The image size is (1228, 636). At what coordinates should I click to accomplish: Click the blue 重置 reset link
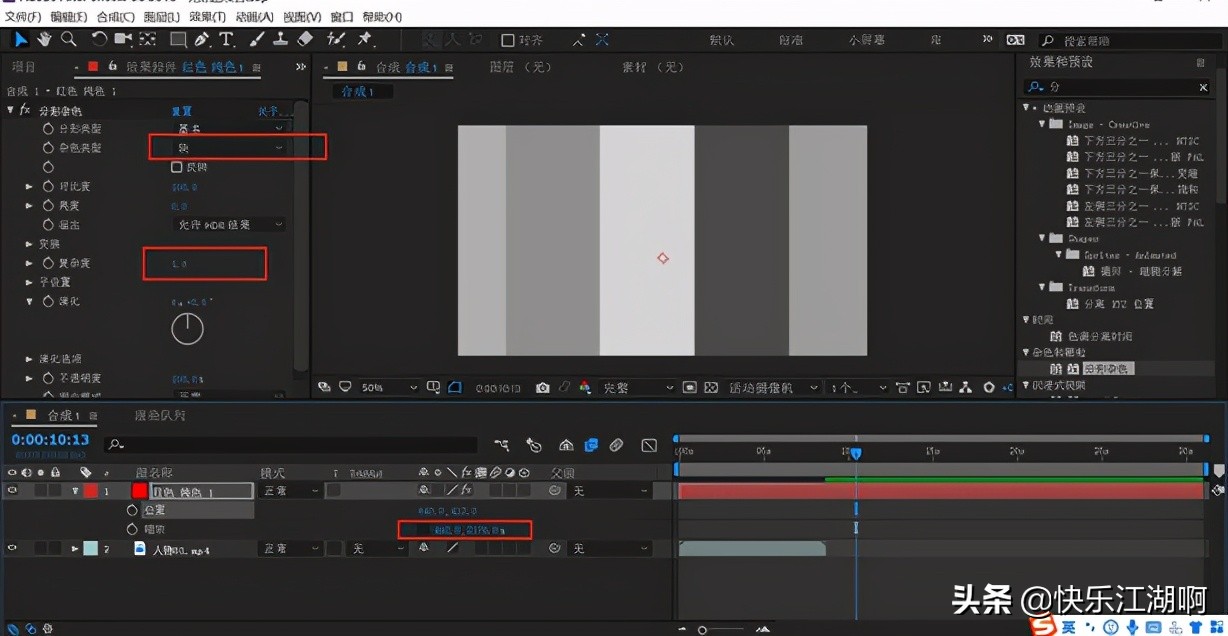[181, 111]
